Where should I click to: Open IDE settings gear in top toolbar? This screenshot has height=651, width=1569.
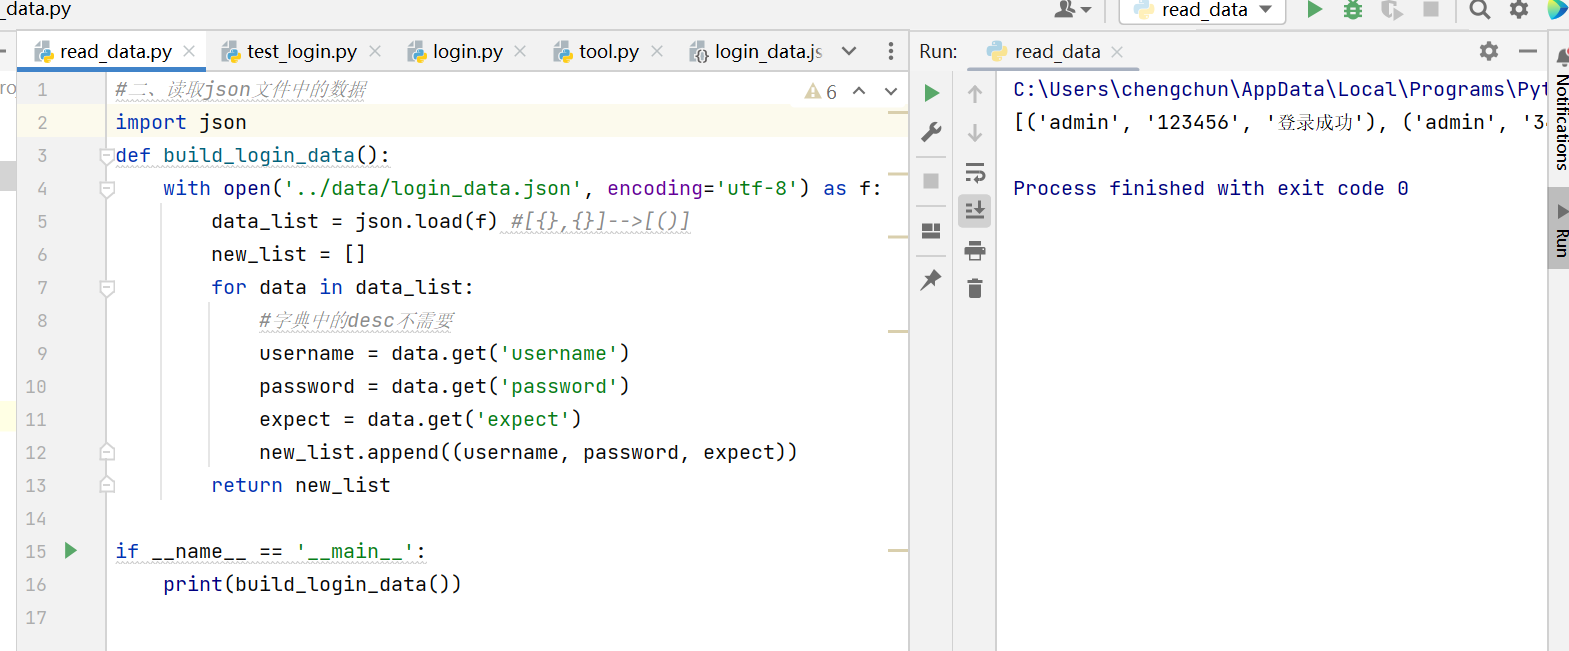tap(1519, 10)
